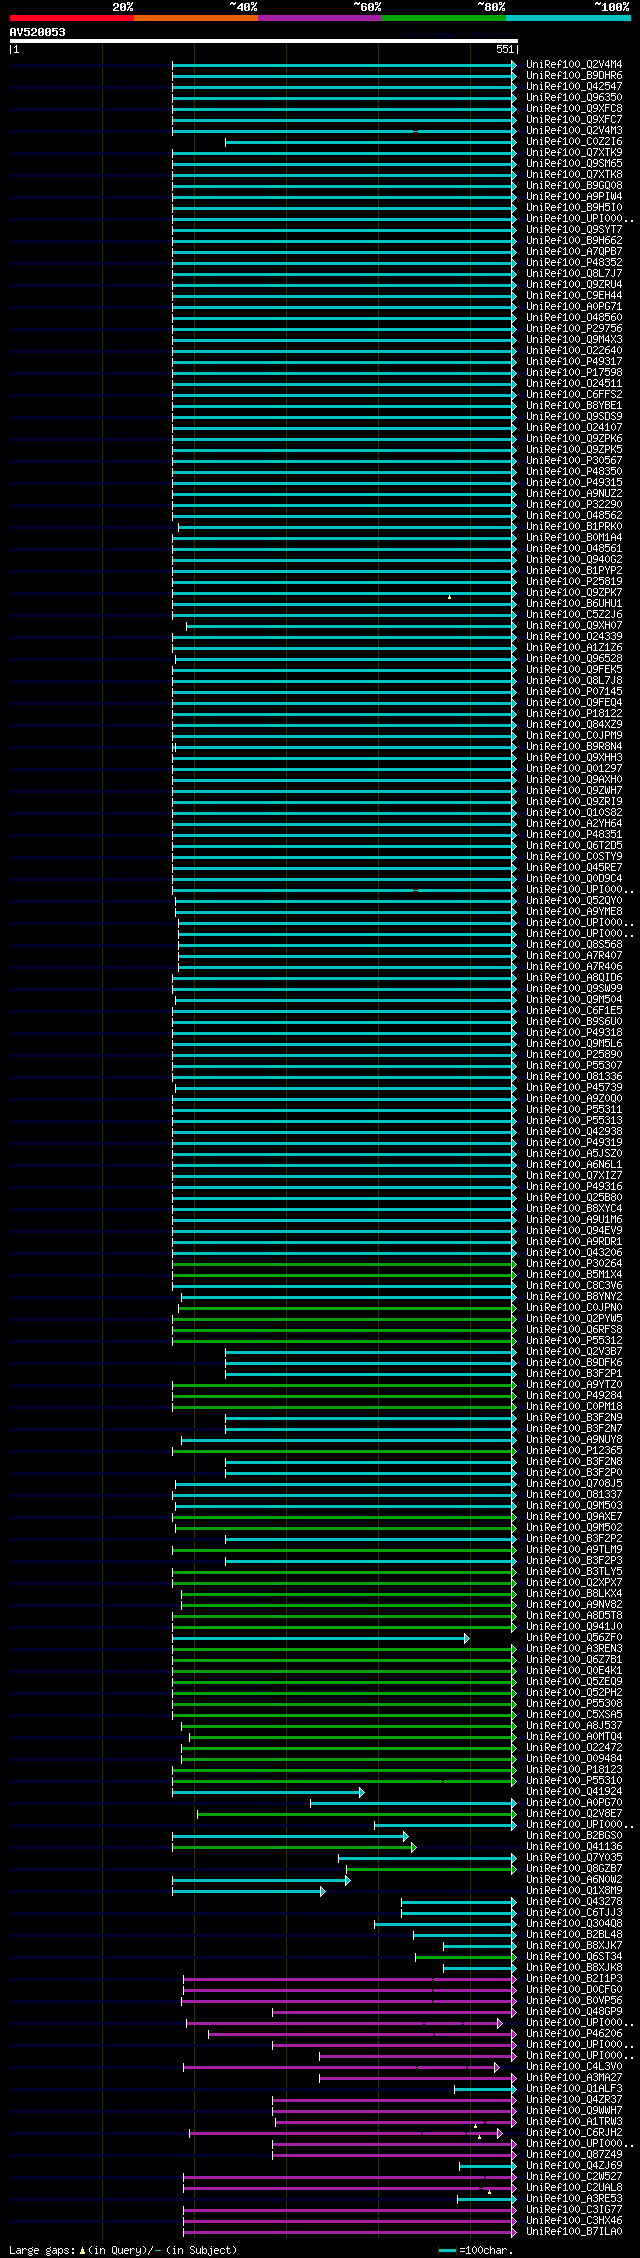
Task: Select the UniRef100_Q8GZB7 label
Action: (574, 1869)
